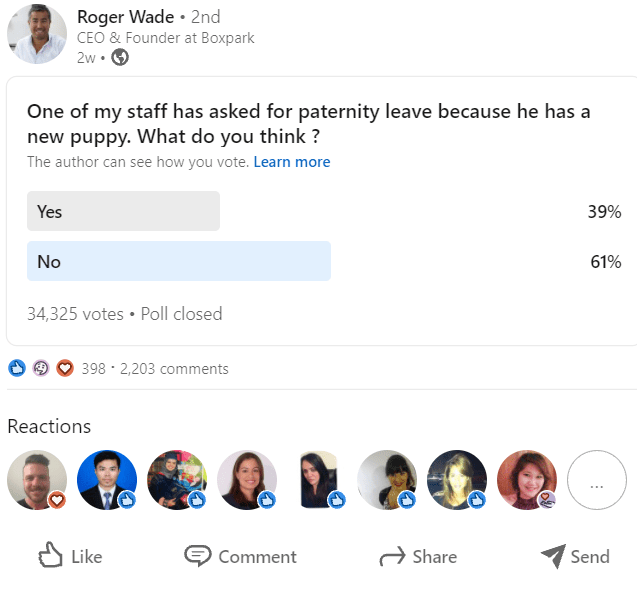Click the Comment speech bubble icon
637x594 pixels.
click(x=197, y=556)
